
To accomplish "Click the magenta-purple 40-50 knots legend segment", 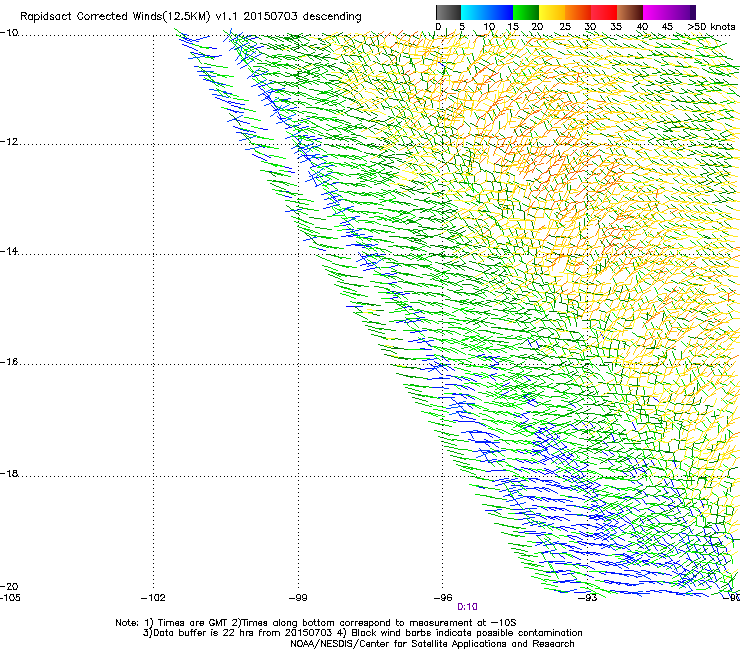I will [x=669, y=12].
